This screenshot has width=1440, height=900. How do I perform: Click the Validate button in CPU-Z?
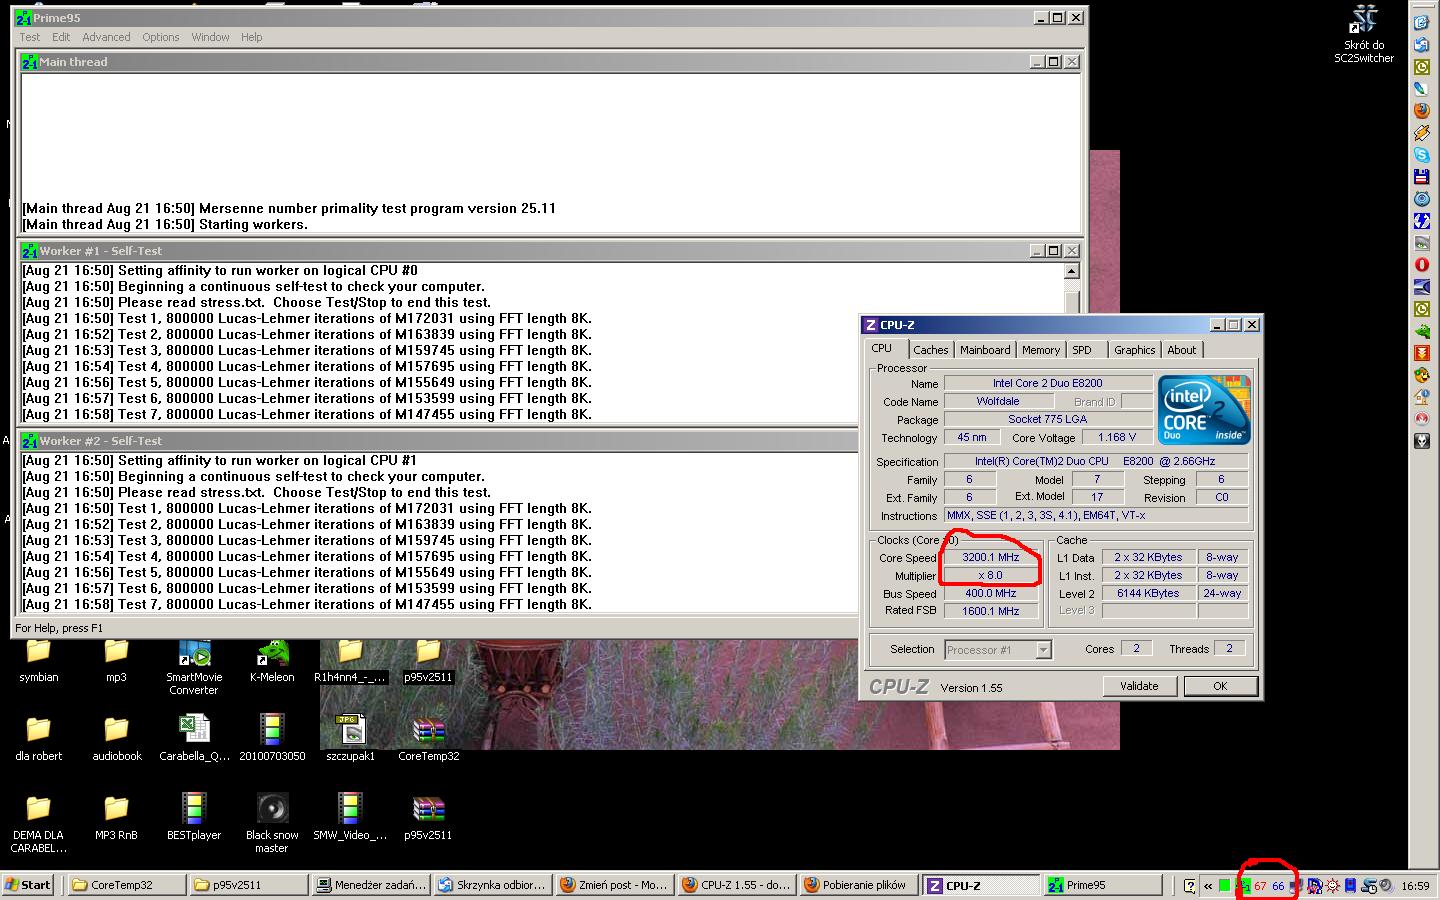1139,686
